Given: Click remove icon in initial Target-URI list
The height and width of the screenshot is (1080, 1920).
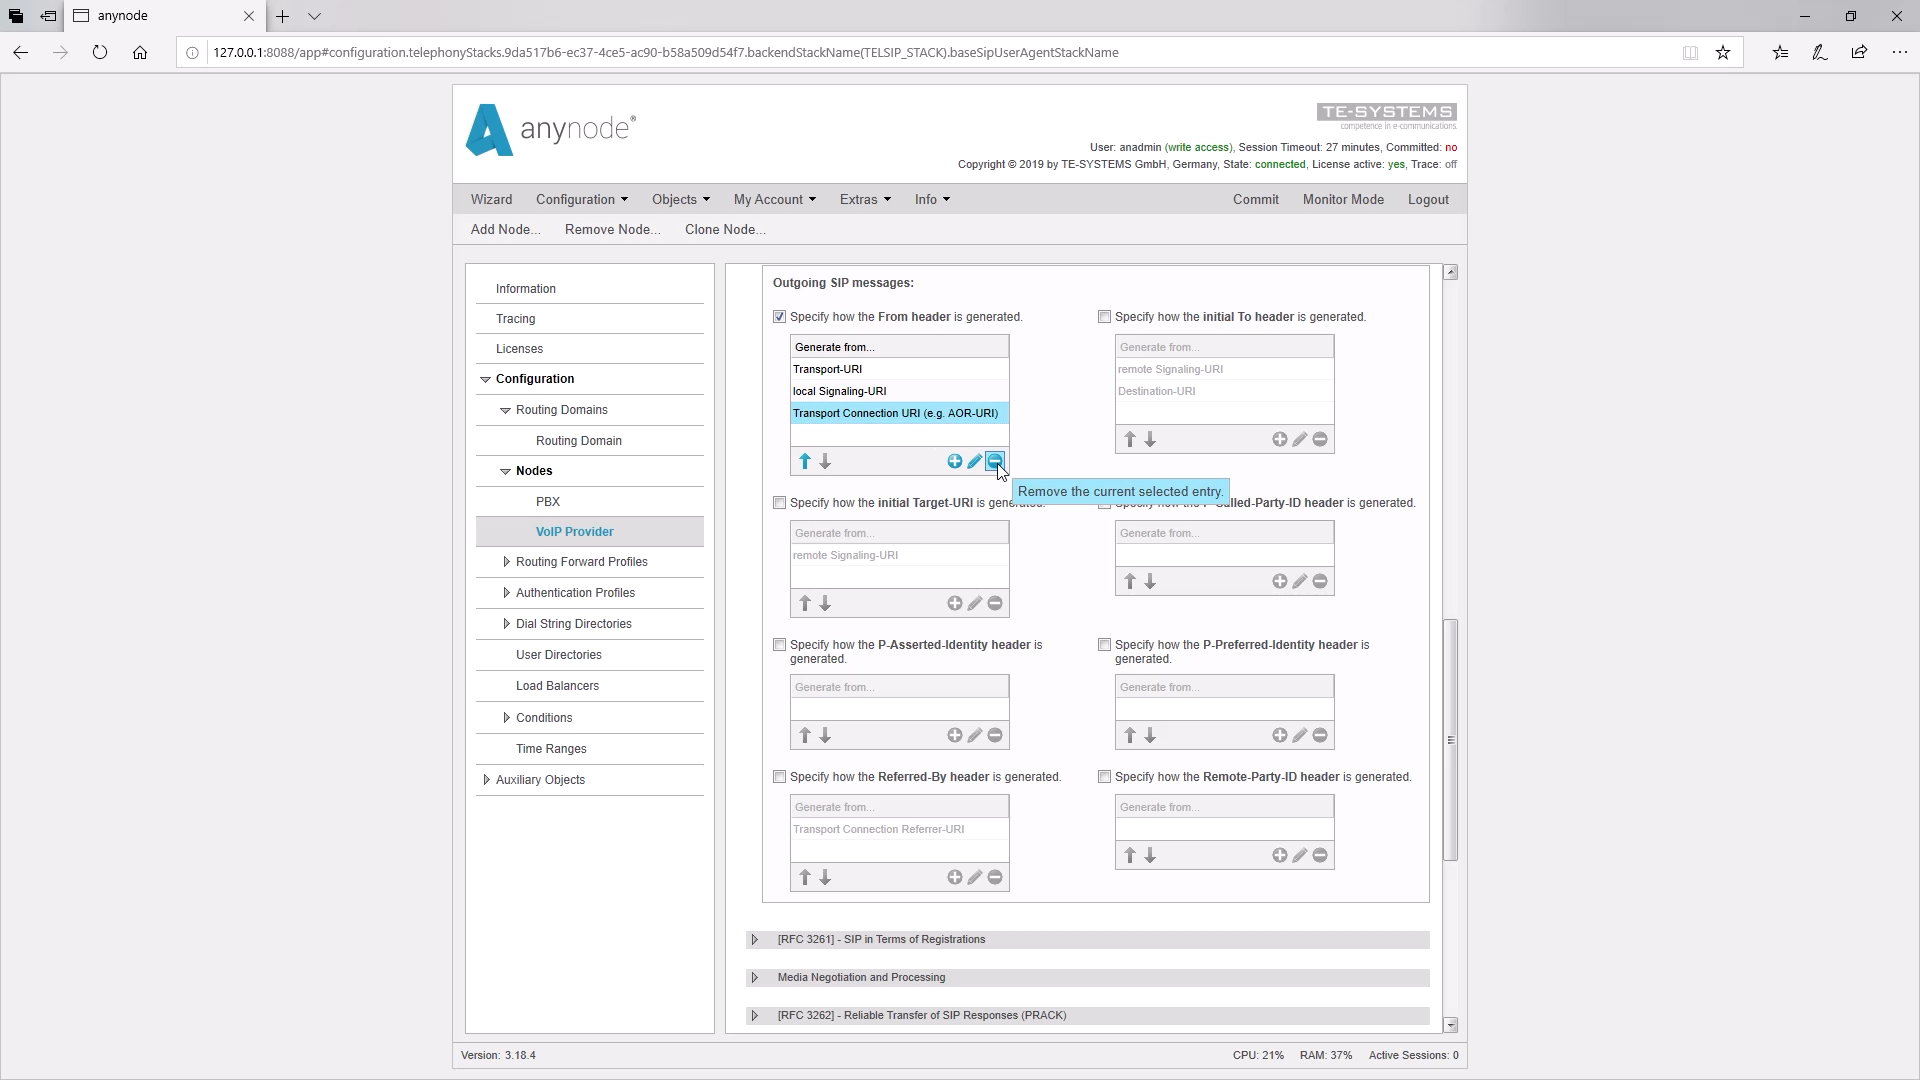Looking at the screenshot, I should (995, 603).
